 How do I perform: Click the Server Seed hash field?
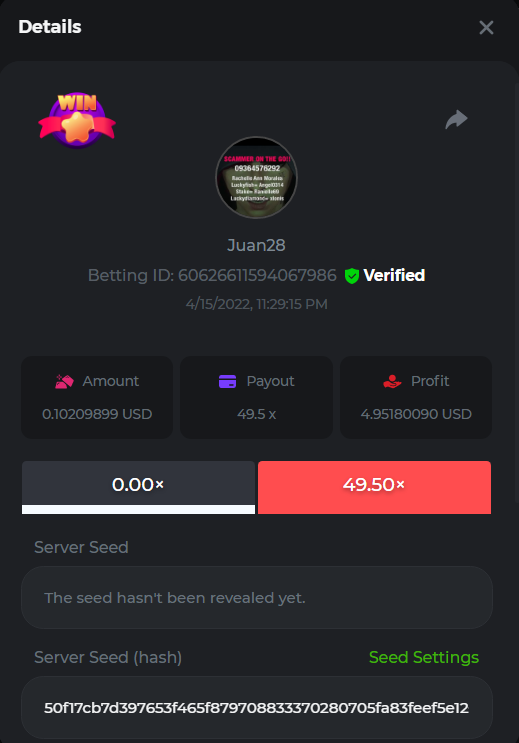pos(257,707)
